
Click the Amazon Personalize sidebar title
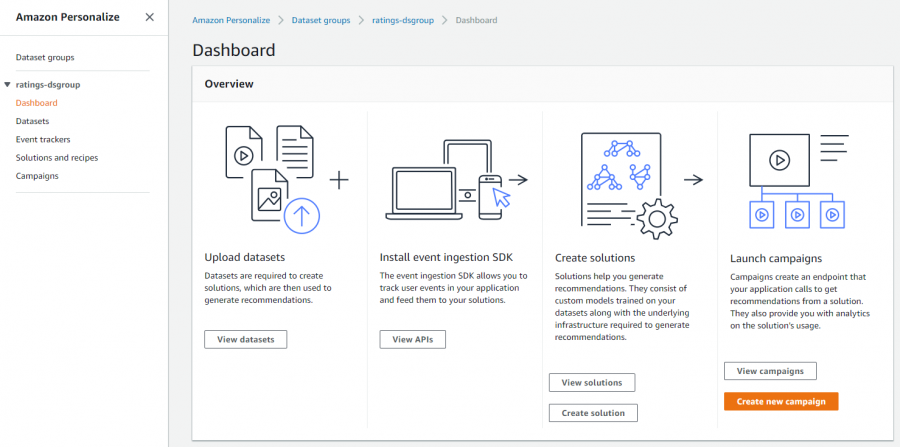tap(68, 17)
